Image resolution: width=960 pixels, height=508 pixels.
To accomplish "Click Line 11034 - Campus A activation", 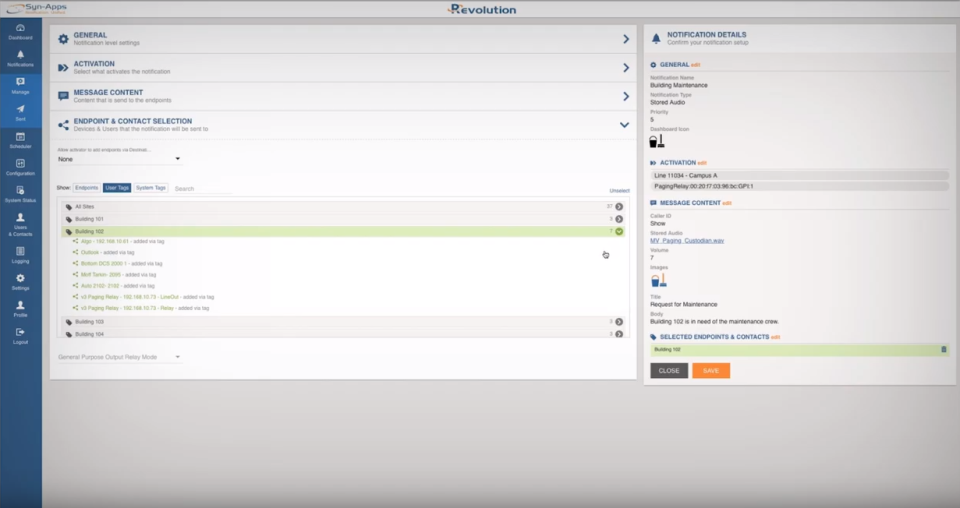I will tap(799, 176).
